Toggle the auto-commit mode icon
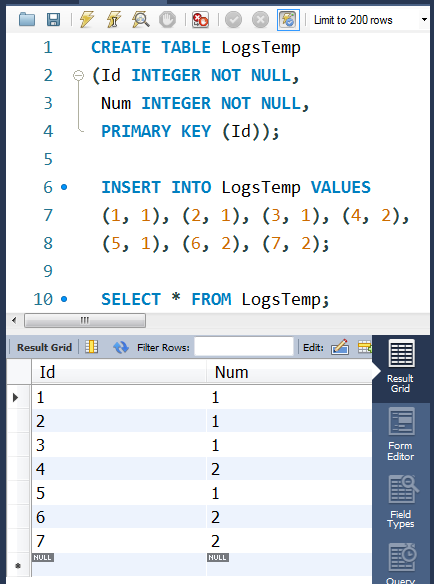The image size is (434, 584). [x=288, y=20]
